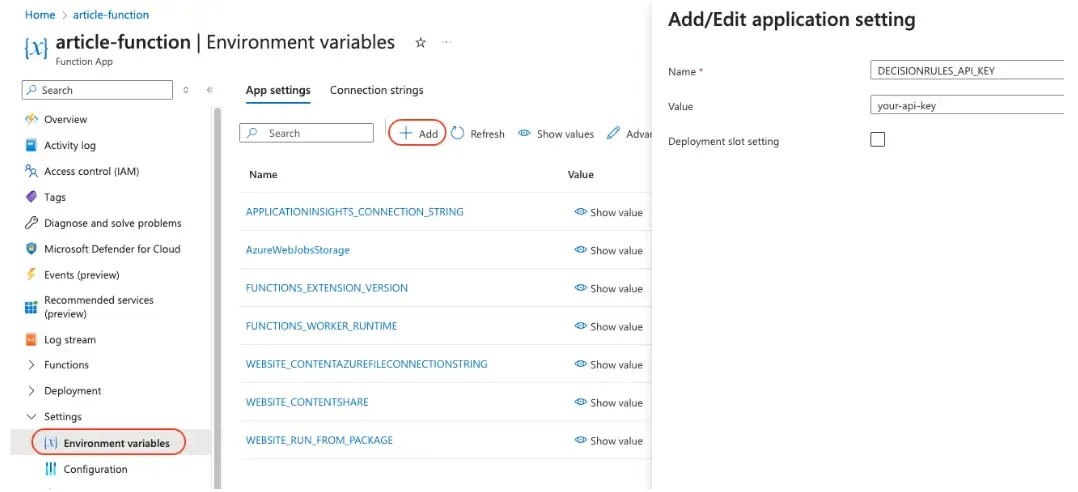
Task: Open FUNCTIONS_EXTENSION_VERSION setting
Action: tap(327, 288)
